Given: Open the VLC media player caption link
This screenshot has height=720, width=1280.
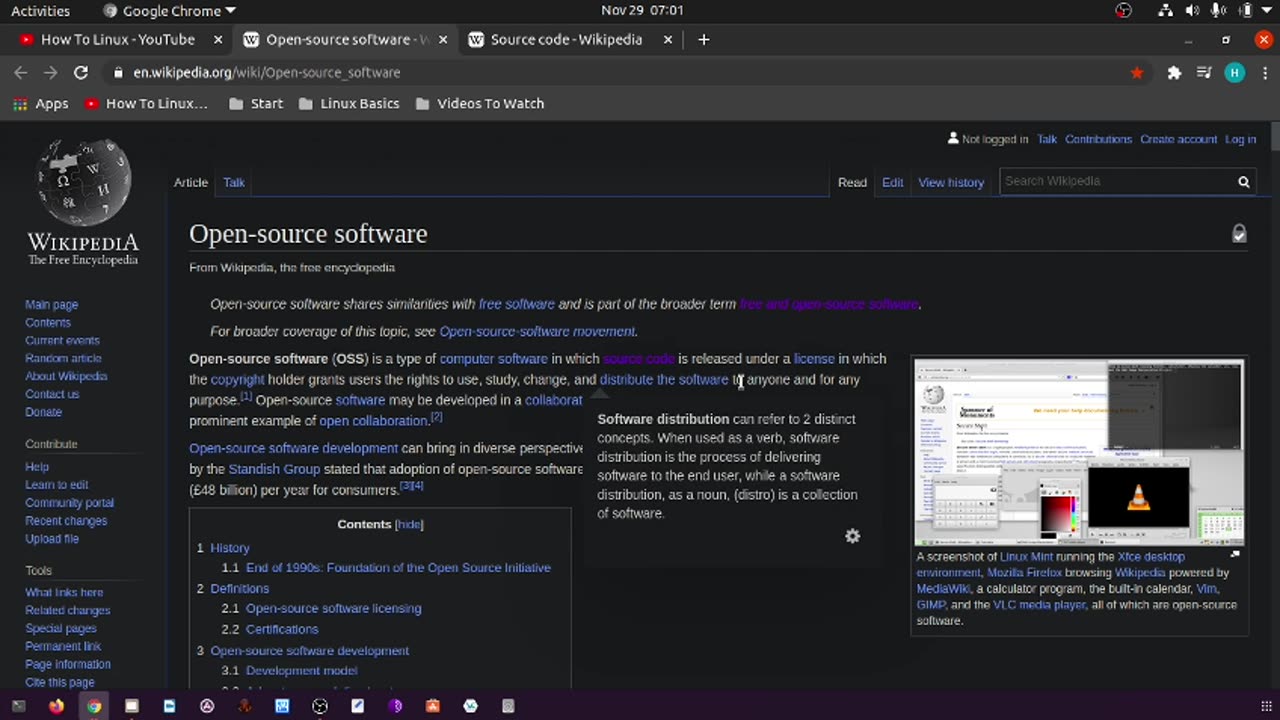Looking at the screenshot, I should (x=1038, y=605).
